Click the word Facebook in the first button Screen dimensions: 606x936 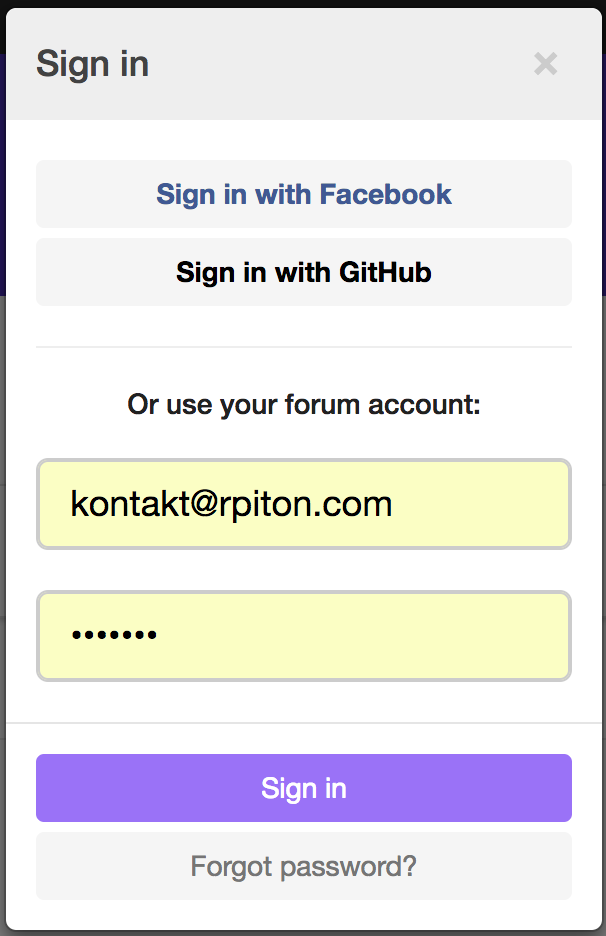pyautogui.click(x=385, y=194)
